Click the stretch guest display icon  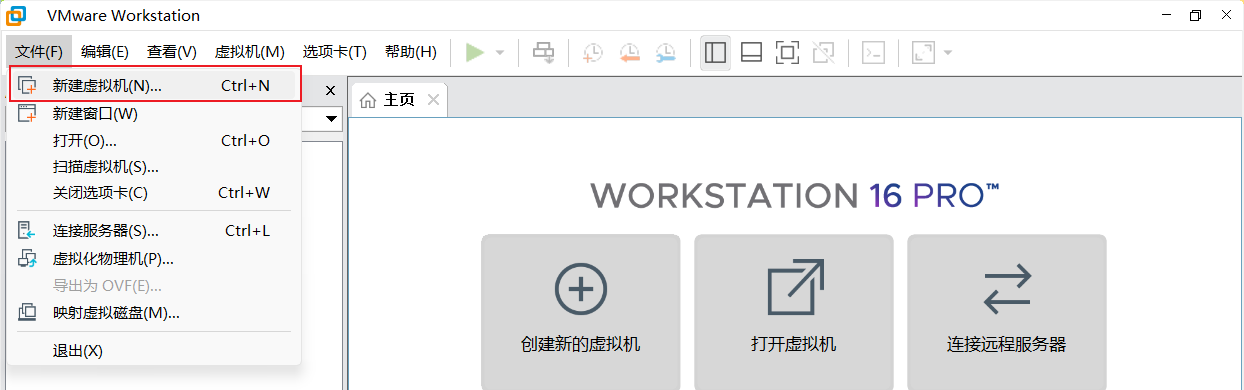(x=923, y=52)
